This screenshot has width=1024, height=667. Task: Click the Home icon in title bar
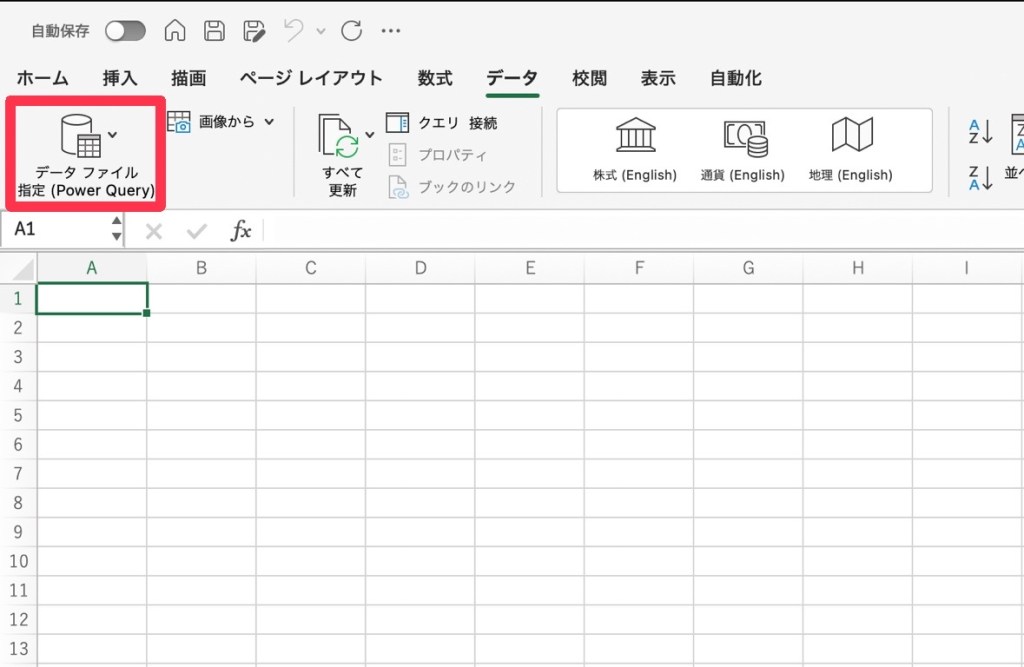pos(175,31)
